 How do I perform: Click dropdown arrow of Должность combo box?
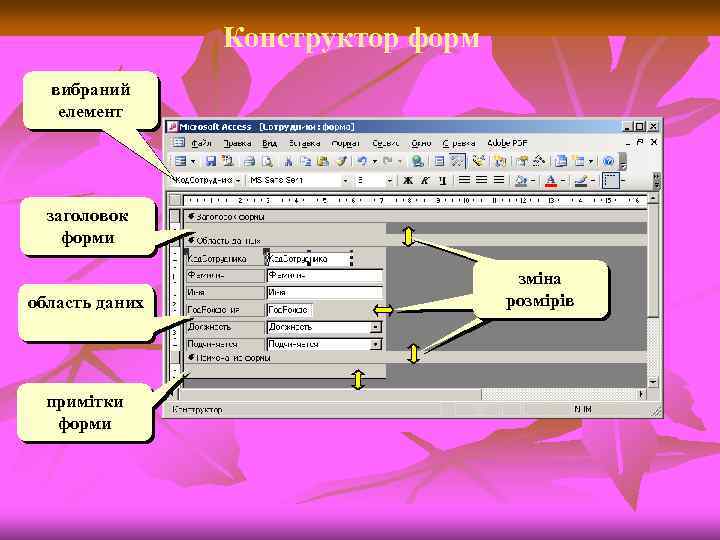[x=376, y=327]
